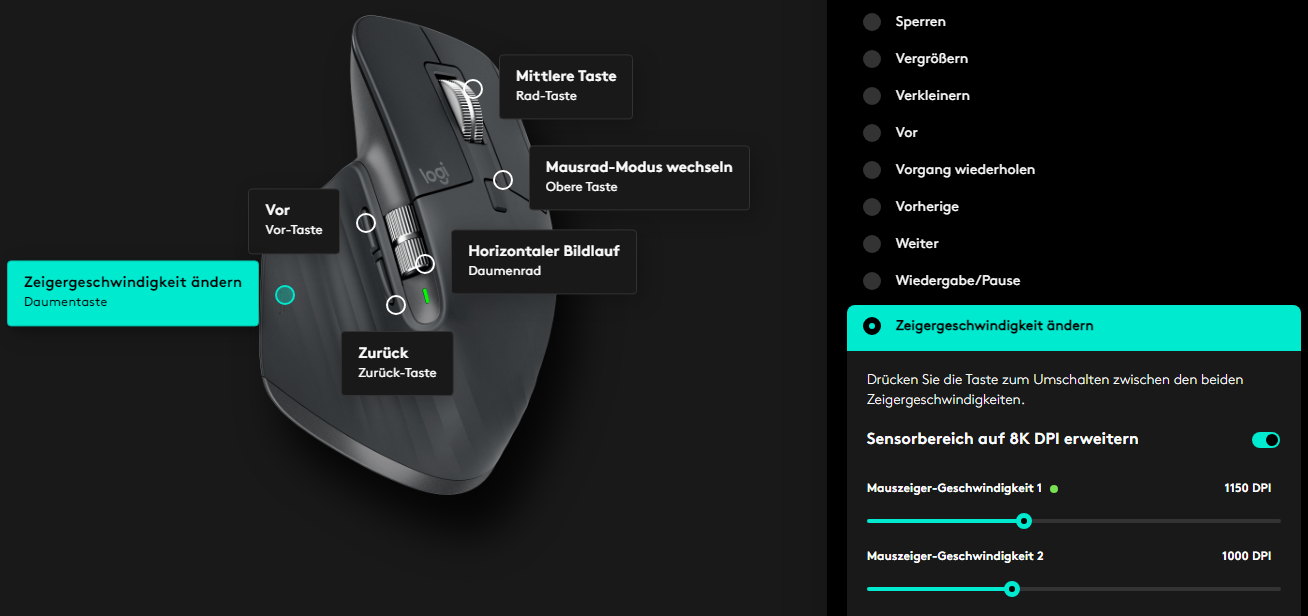1308x616 pixels.
Task: Click the Mauszeiger-Geschwindigkeit 1 slider handle
Action: [x=1023, y=521]
